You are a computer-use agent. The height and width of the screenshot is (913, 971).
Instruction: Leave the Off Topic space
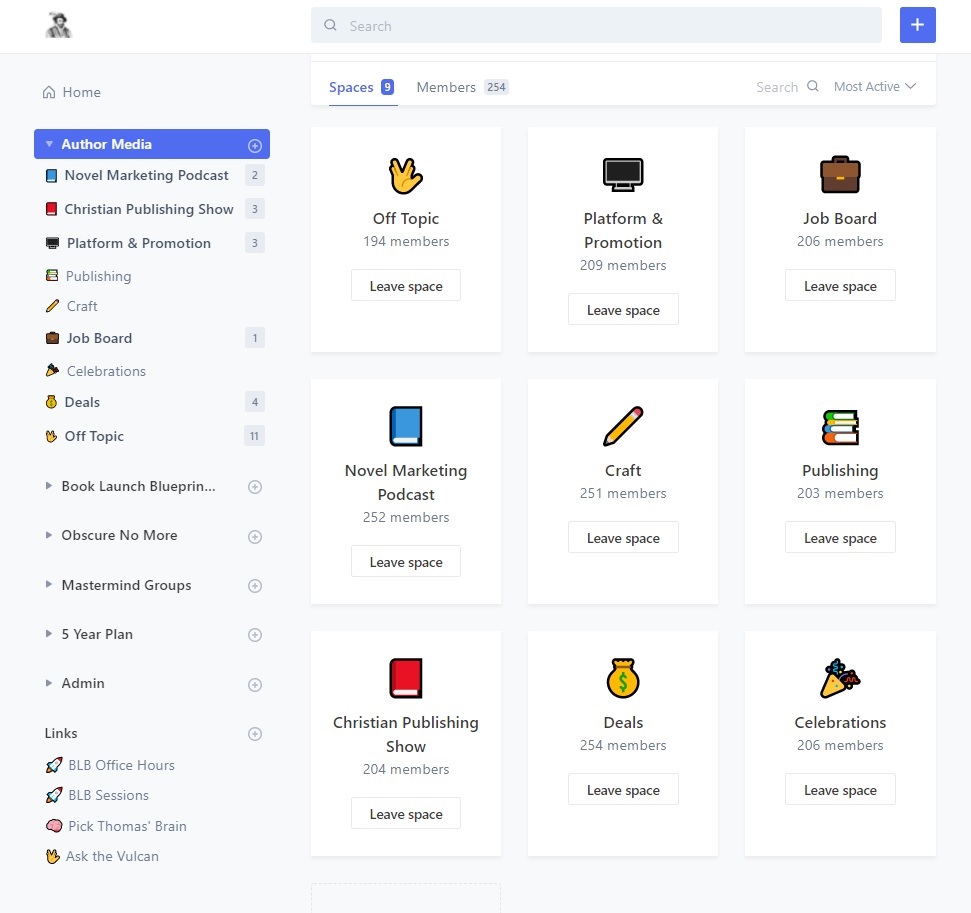(406, 286)
